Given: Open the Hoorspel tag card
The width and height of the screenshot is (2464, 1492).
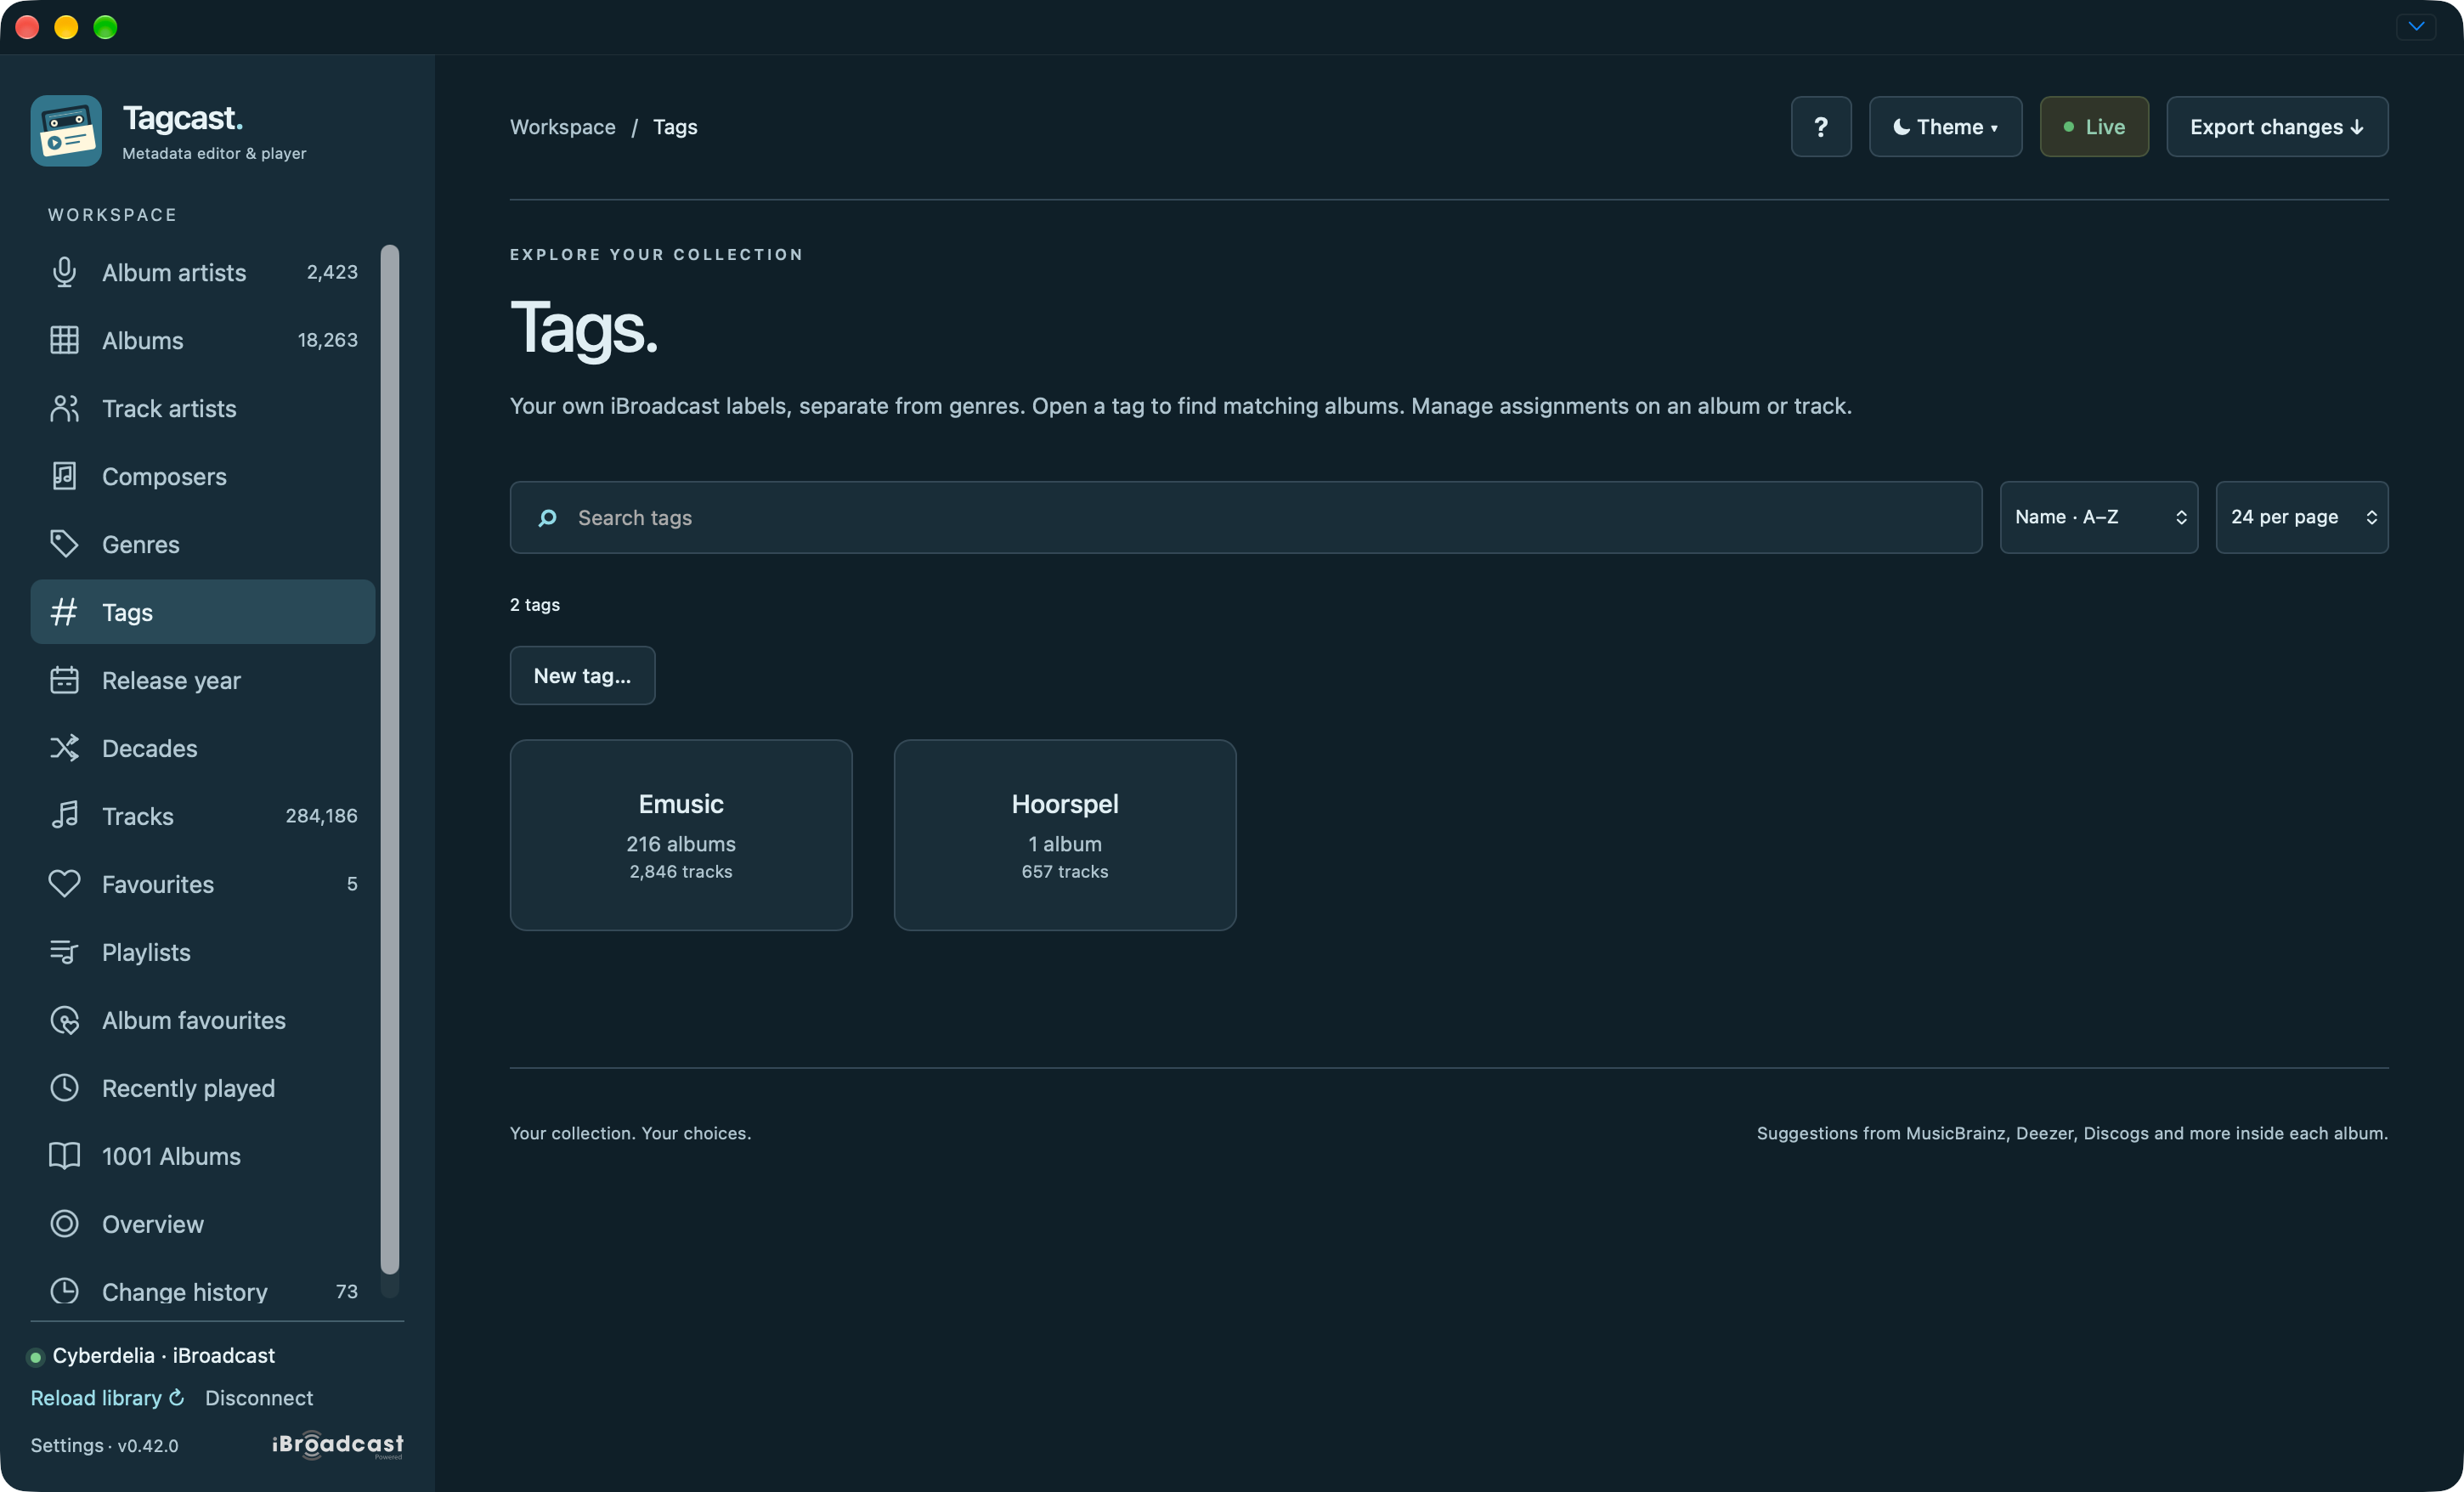Looking at the screenshot, I should click(1065, 835).
